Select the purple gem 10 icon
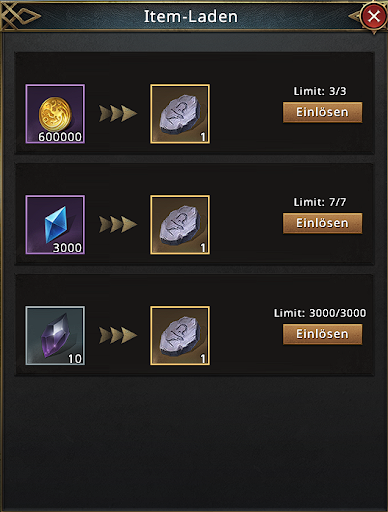Screen dimensions: 388x512 (55, 336)
